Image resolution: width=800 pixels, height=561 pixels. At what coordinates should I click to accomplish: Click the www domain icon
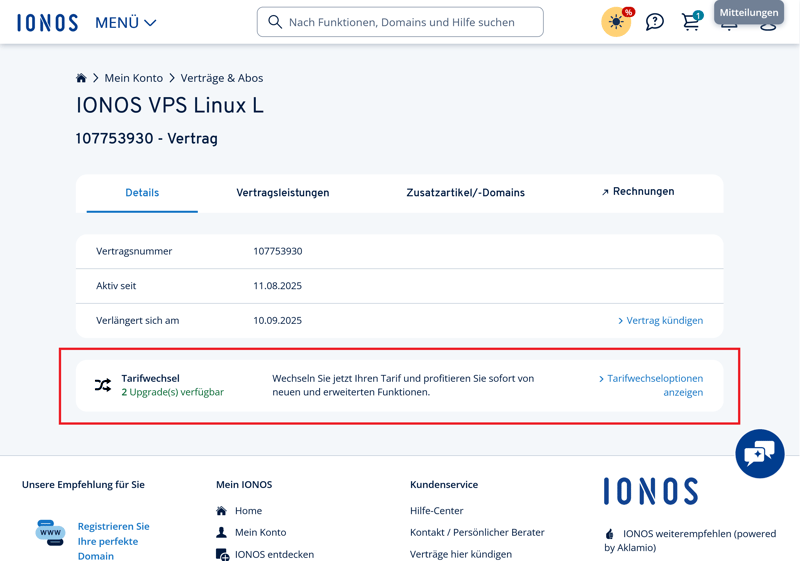pyautogui.click(x=50, y=533)
